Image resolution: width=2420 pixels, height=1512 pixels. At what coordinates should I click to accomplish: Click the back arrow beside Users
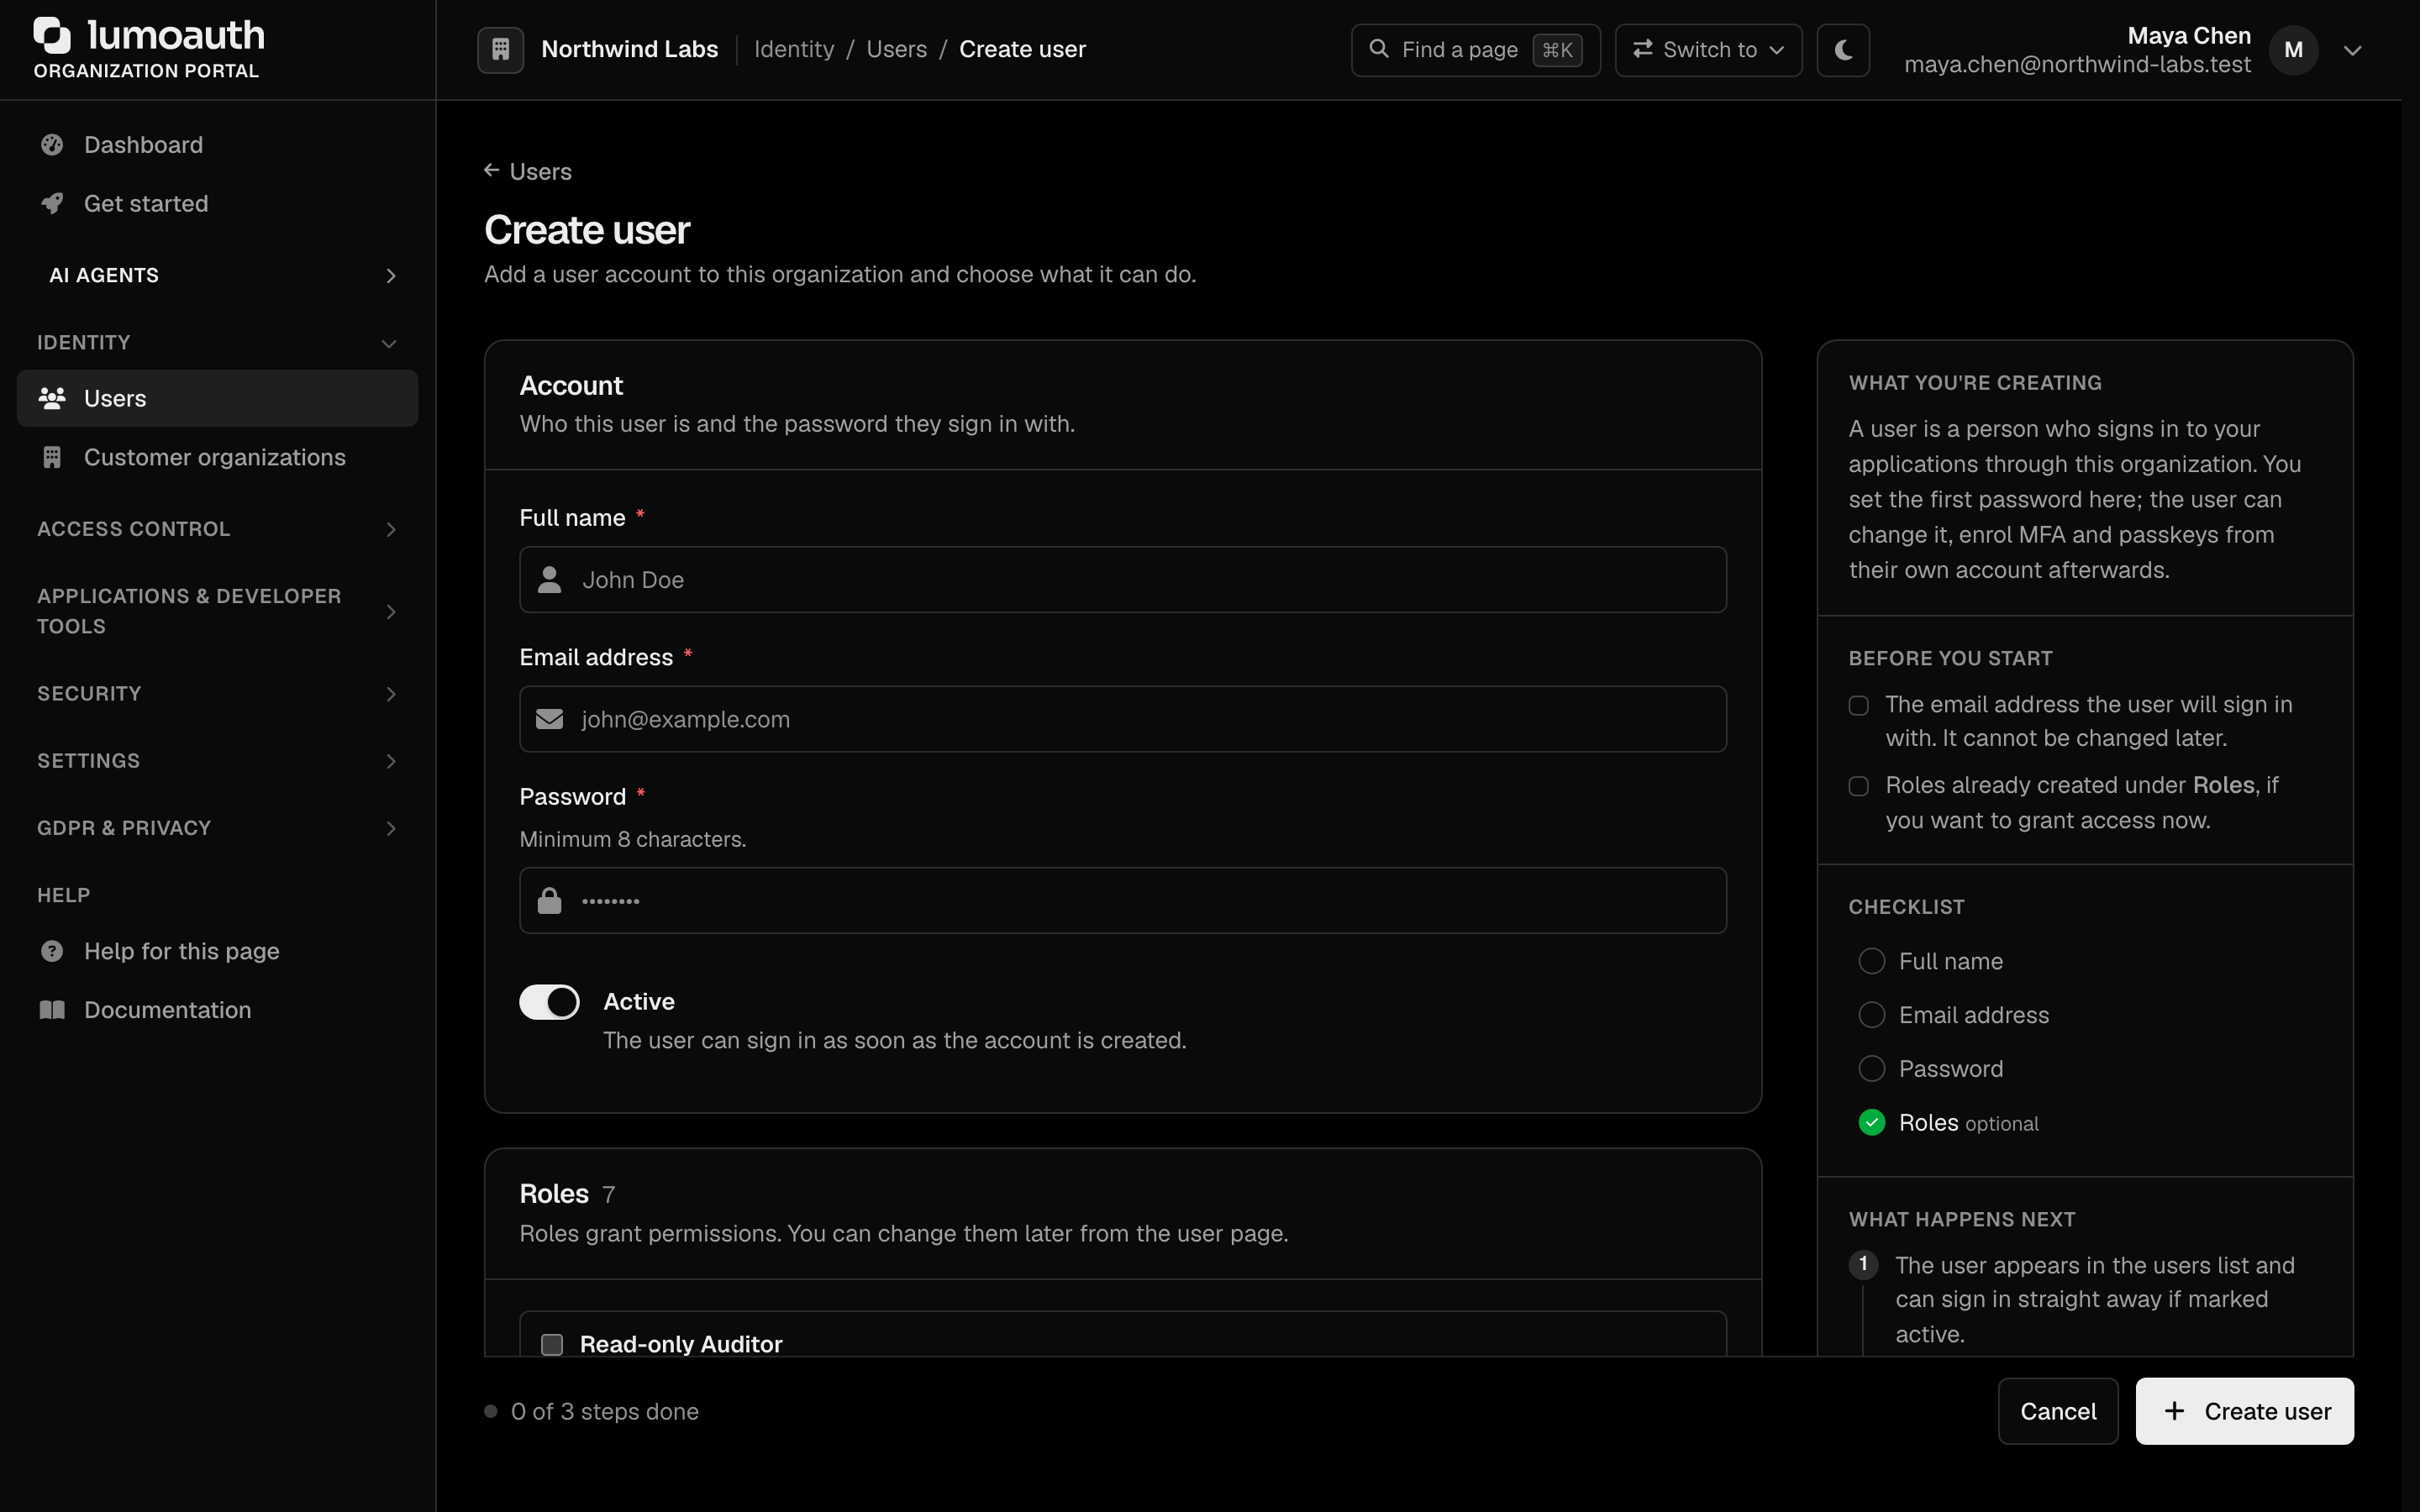click(x=491, y=170)
